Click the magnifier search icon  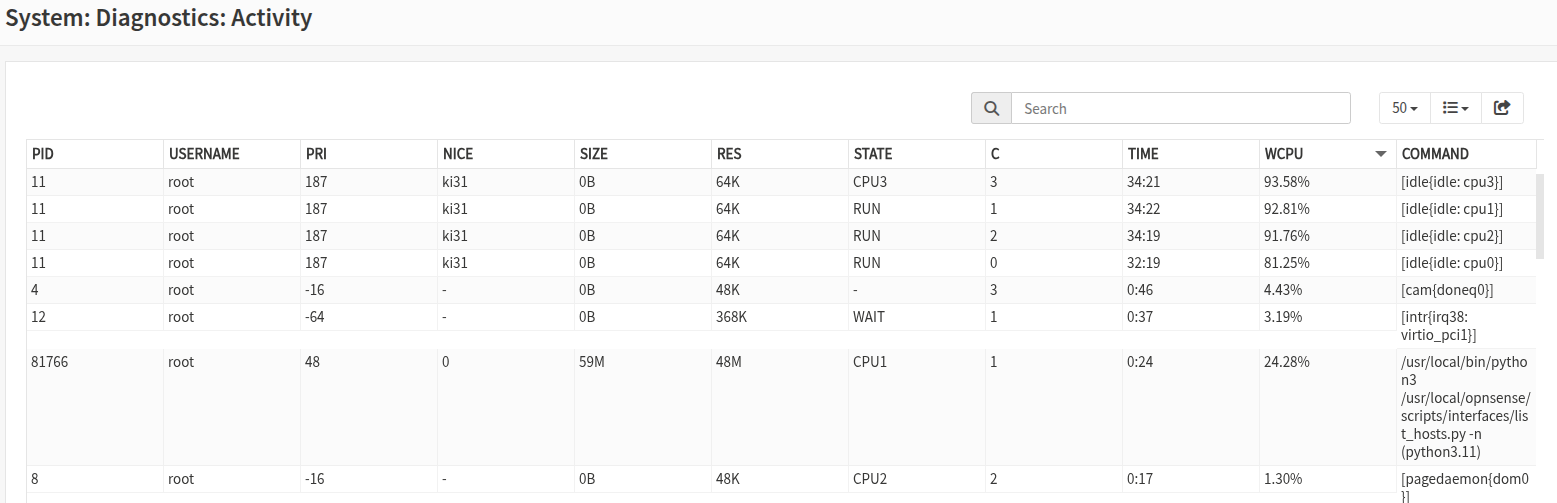(991, 108)
